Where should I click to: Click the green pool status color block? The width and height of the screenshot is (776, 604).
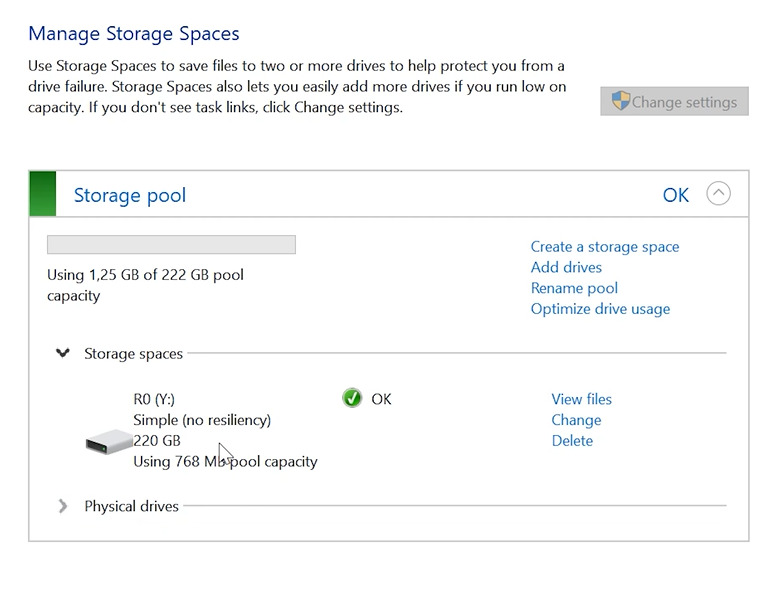click(x=43, y=194)
